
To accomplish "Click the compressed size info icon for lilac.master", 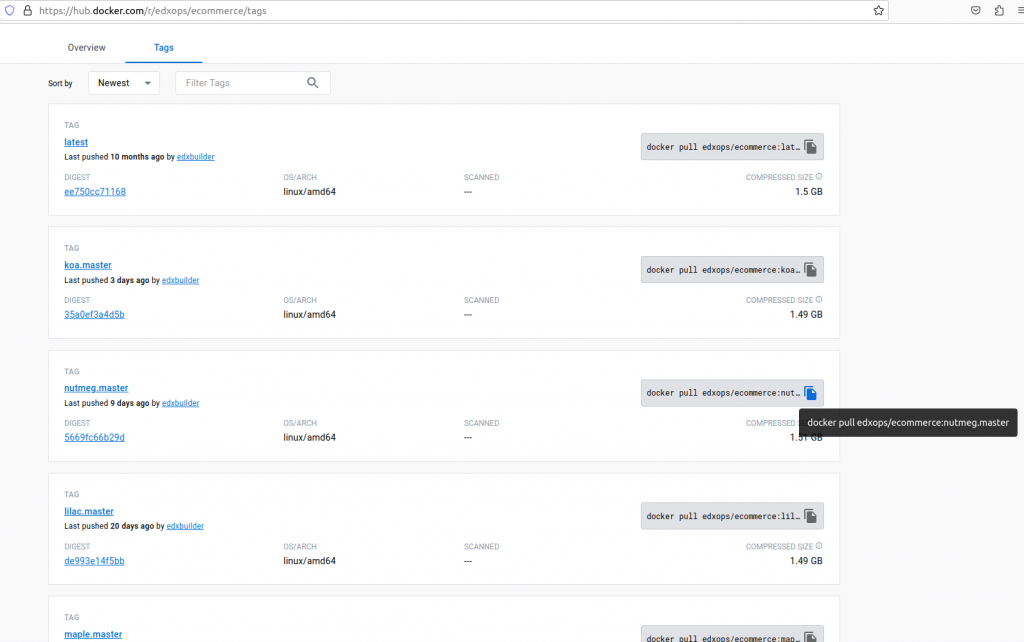I will 819,546.
